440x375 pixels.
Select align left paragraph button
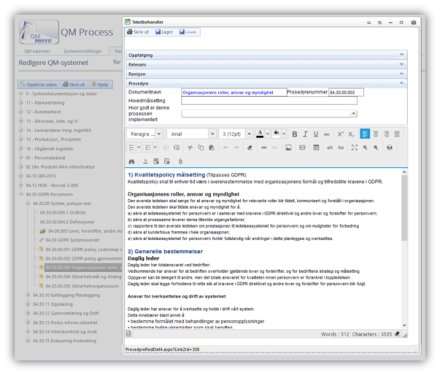click(x=365, y=134)
